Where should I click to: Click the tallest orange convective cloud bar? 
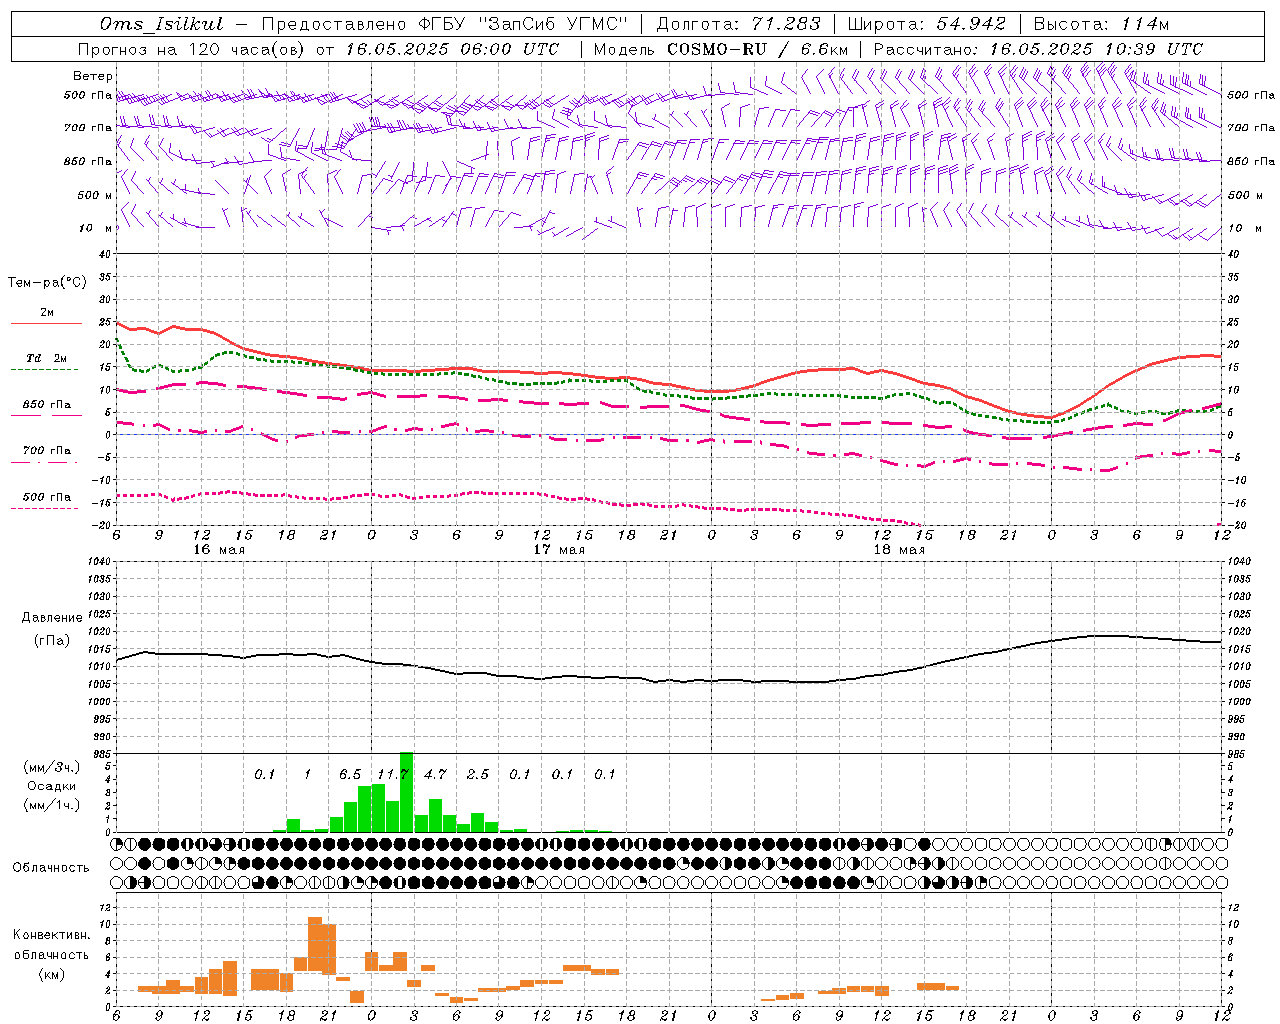click(315, 945)
